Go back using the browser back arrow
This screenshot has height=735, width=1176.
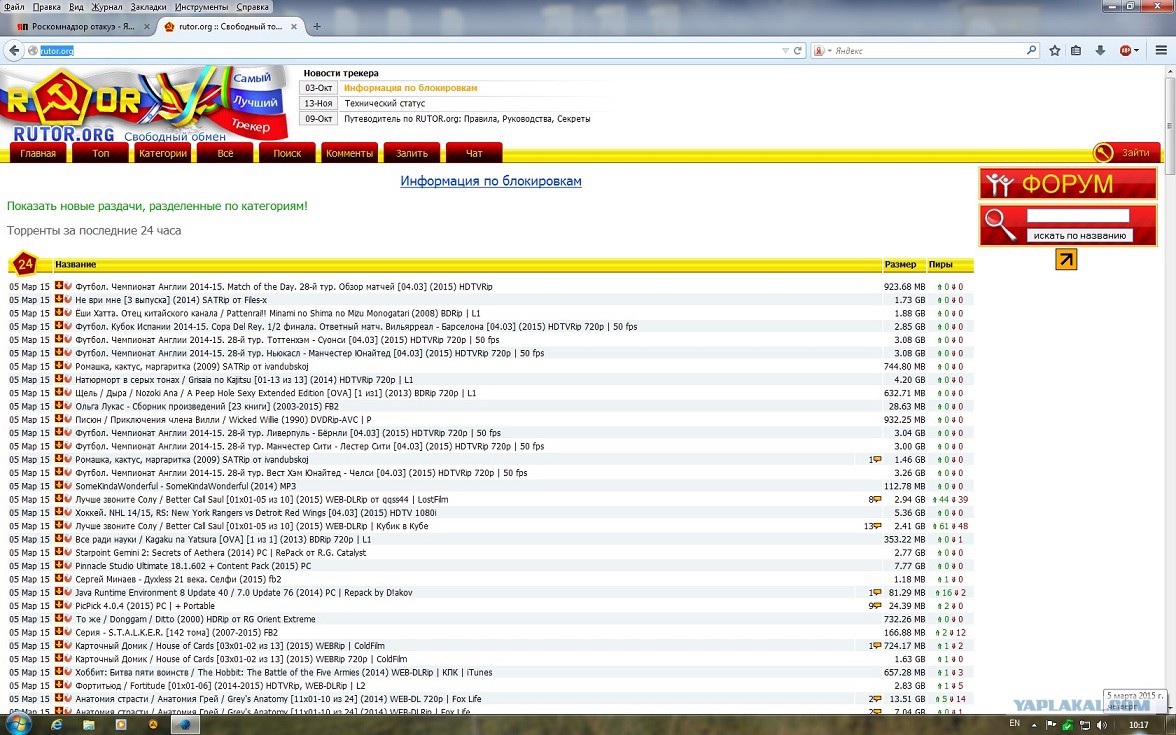[14, 50]
